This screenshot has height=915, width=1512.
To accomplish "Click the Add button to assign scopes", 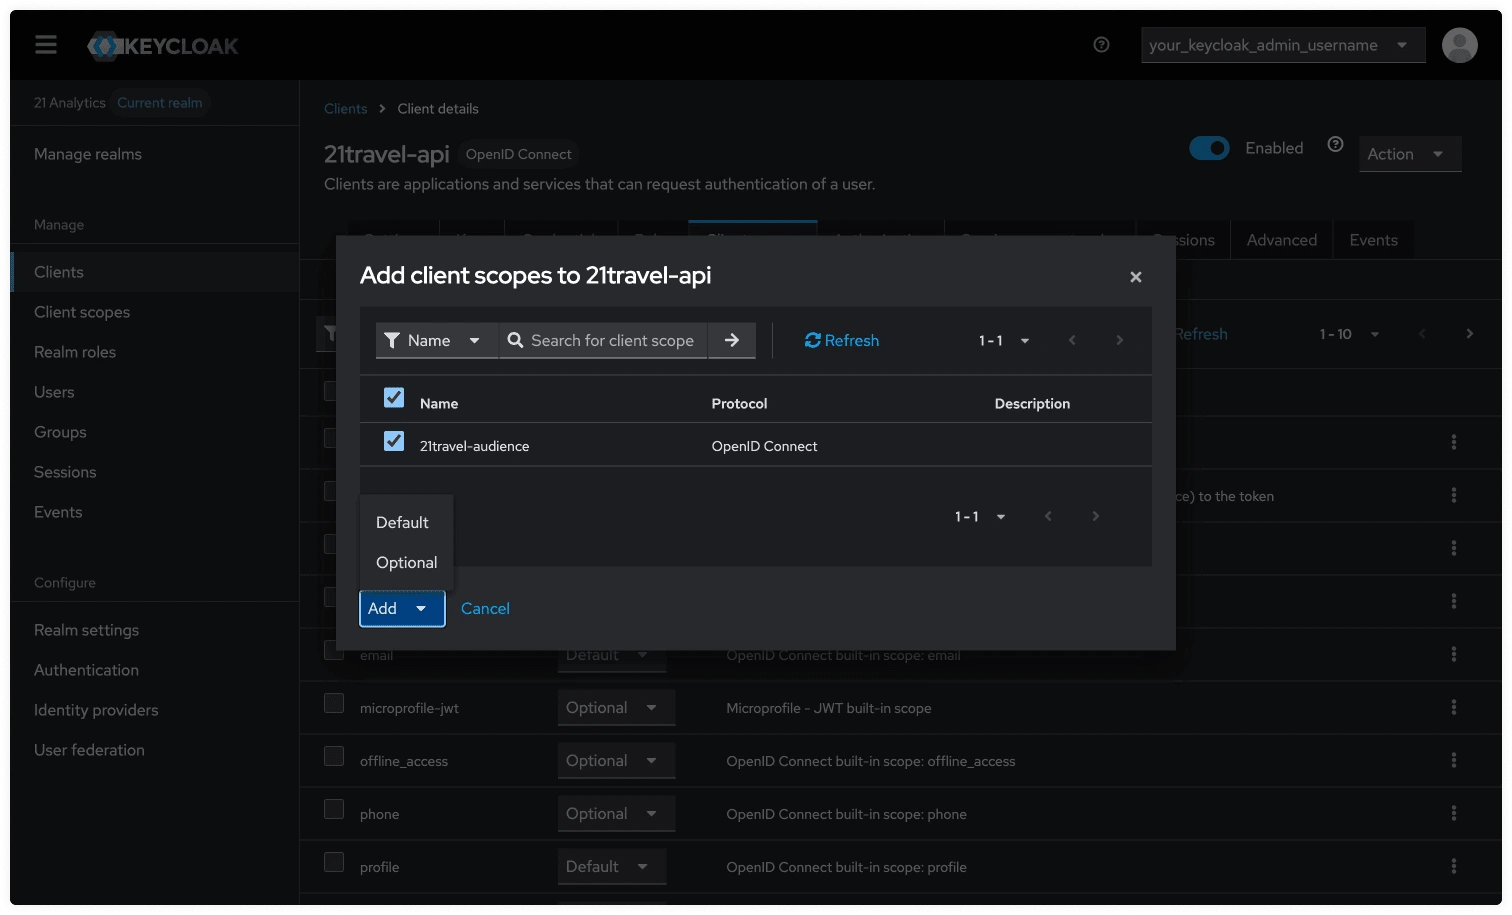I will (383, 608).
